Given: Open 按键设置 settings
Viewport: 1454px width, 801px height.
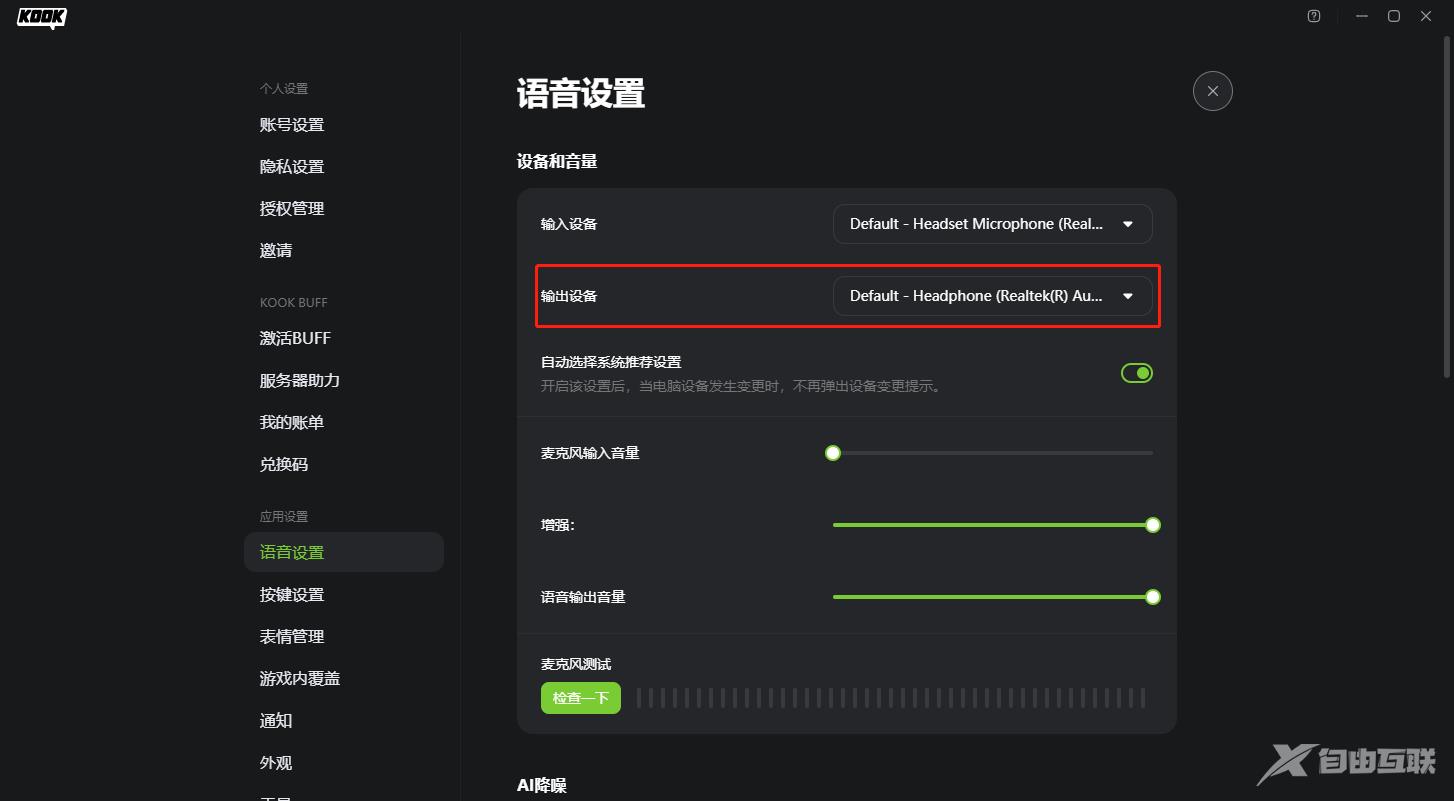Looking at the screenshot, I should (x=292, y=595).
